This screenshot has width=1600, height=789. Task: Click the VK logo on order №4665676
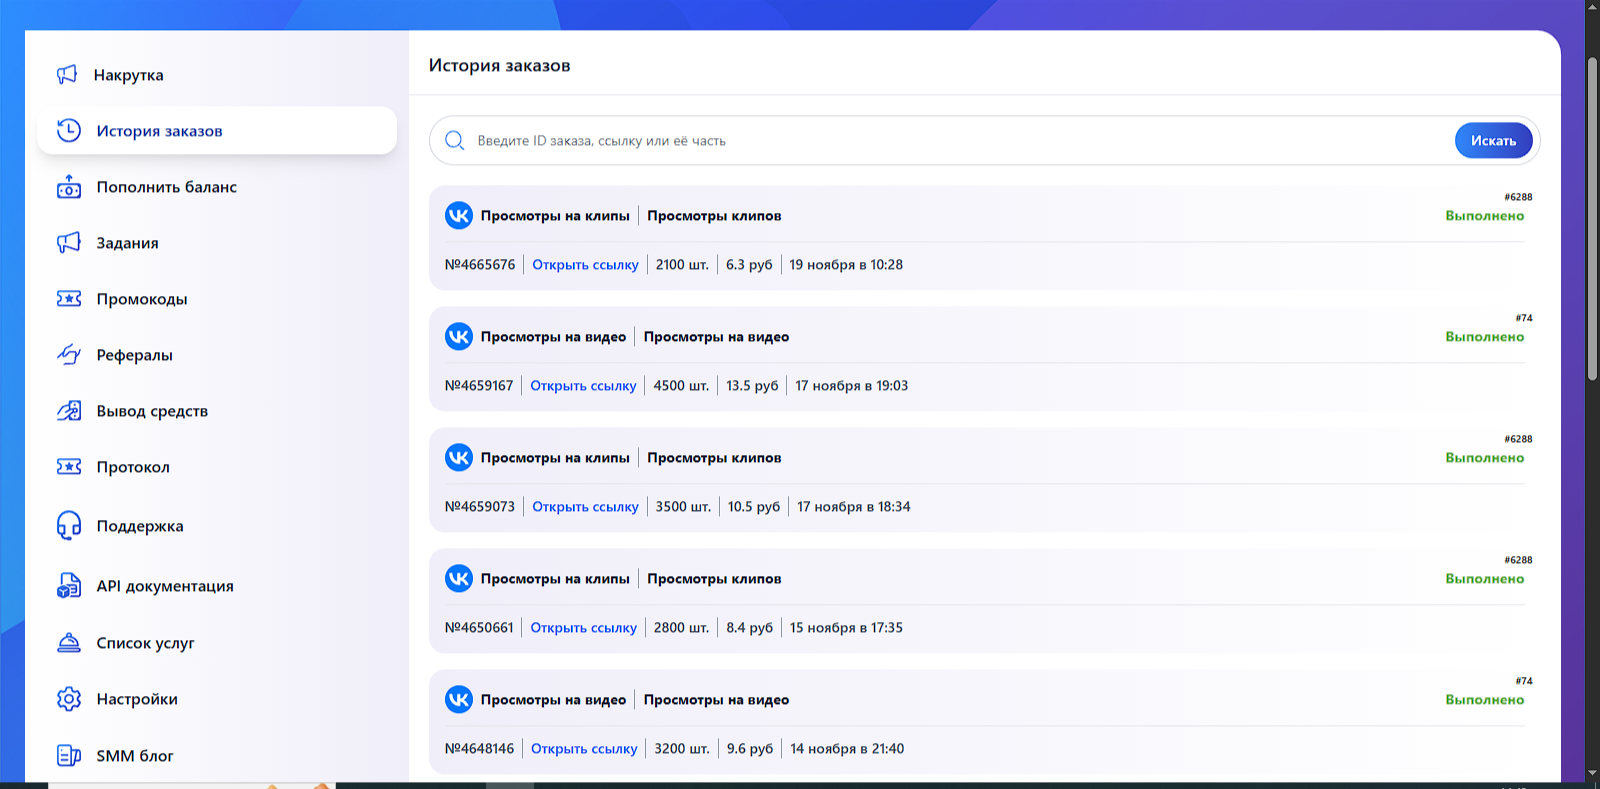pyautogui.click(x=458, y=216)
